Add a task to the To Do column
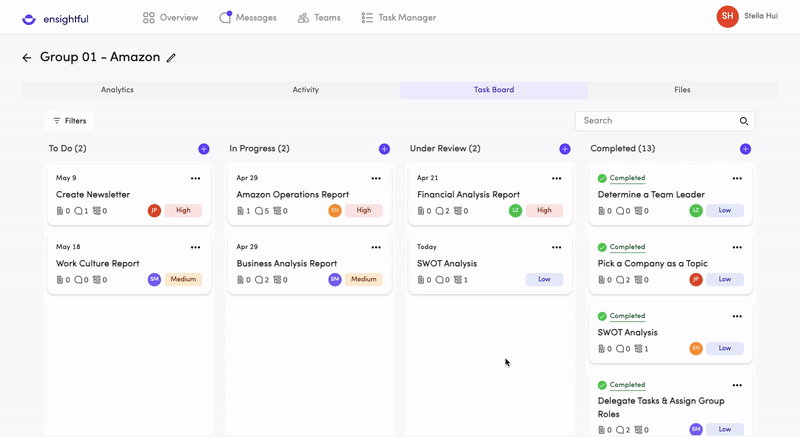The width and height of the screenshot is (800, 437). (204, 149)
